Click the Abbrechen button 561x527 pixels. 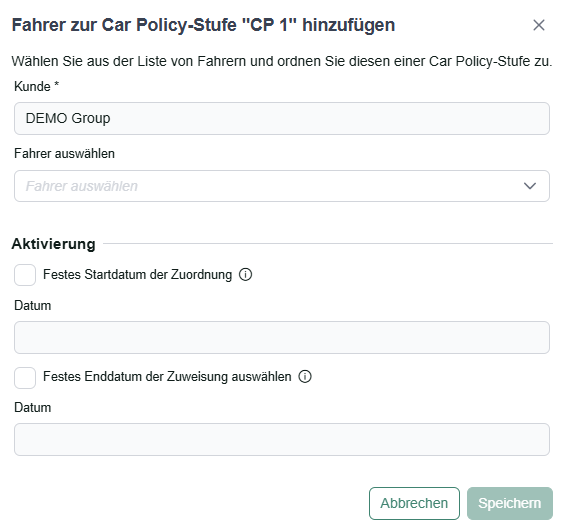414,503
